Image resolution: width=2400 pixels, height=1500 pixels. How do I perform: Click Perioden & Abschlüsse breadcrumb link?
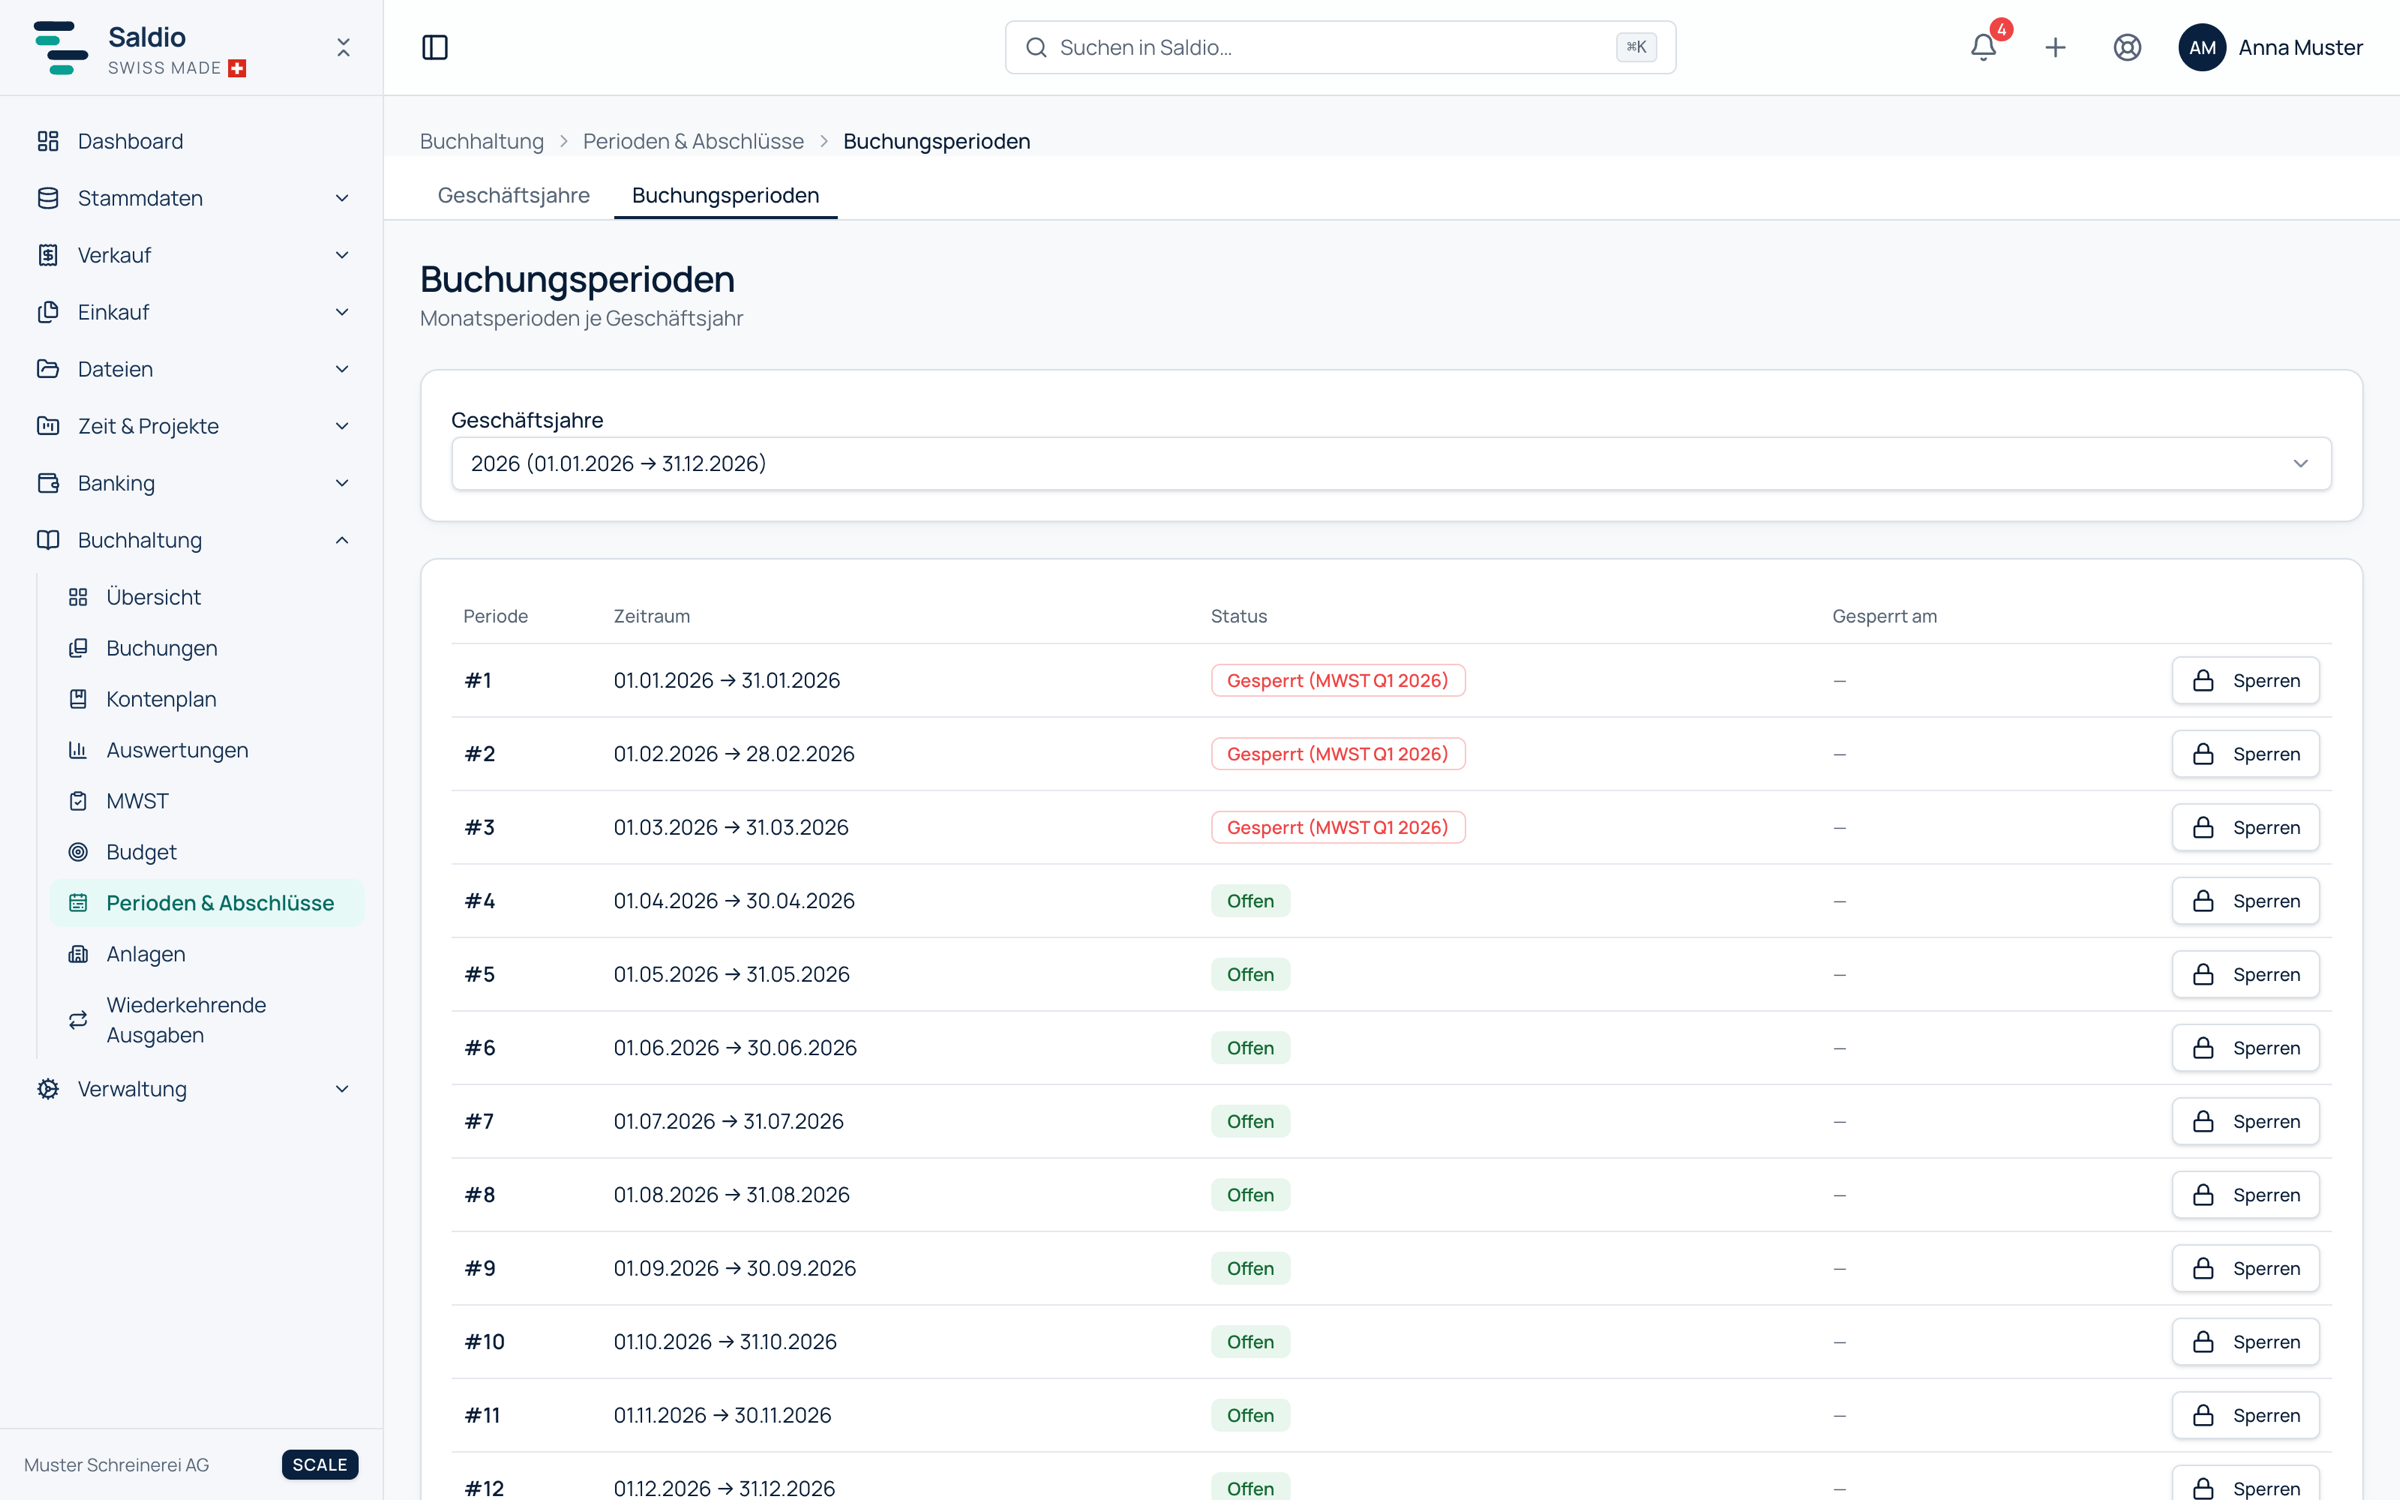point(693,141)
